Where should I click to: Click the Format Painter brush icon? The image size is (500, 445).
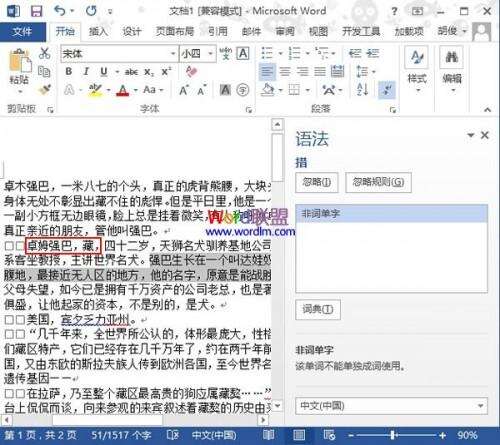(x=44, y=89)
